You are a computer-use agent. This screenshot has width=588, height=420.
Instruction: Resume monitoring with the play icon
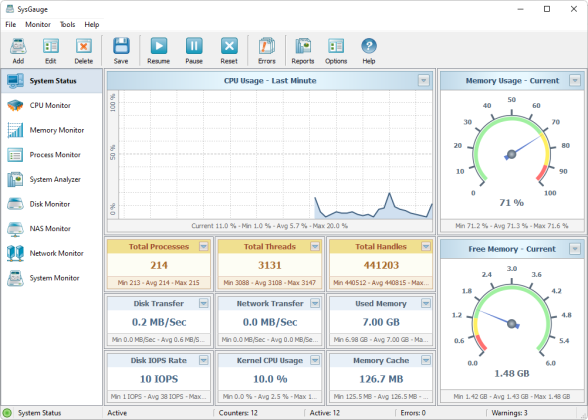159,46
